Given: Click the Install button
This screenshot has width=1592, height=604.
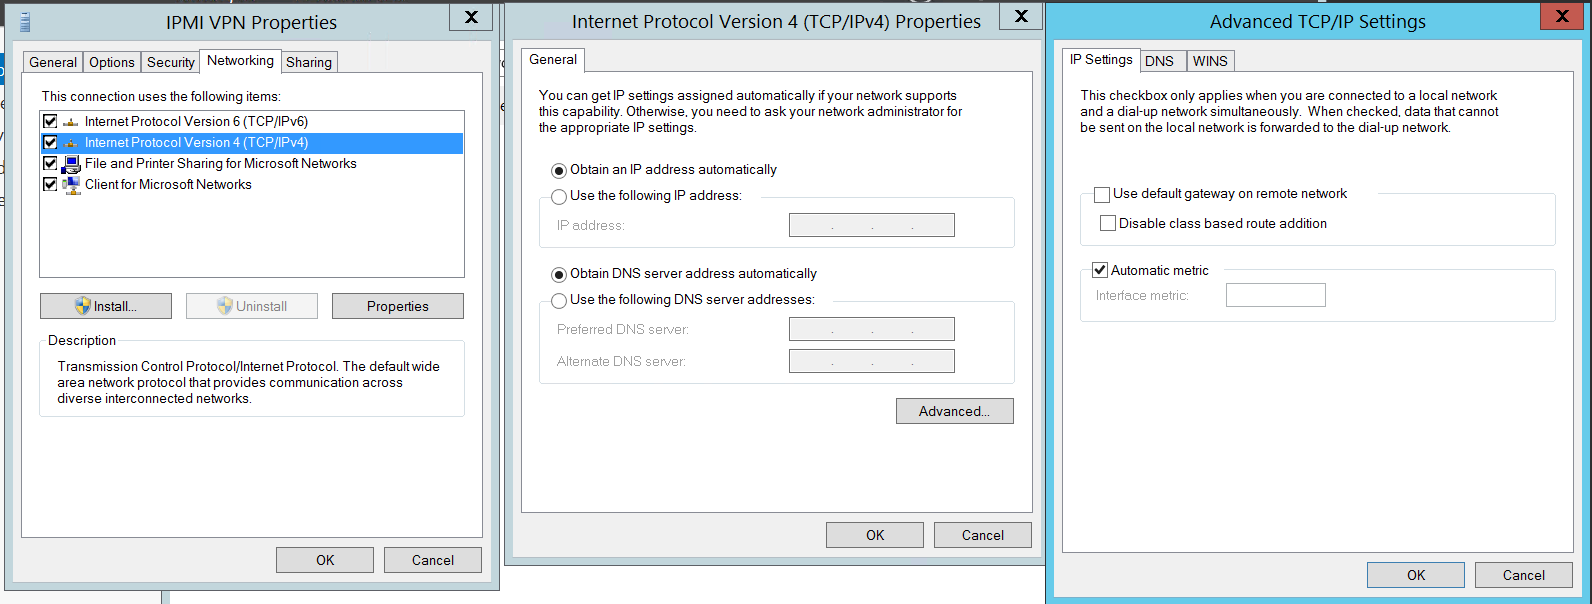Looking at the screenshot, I should point(106,306).
